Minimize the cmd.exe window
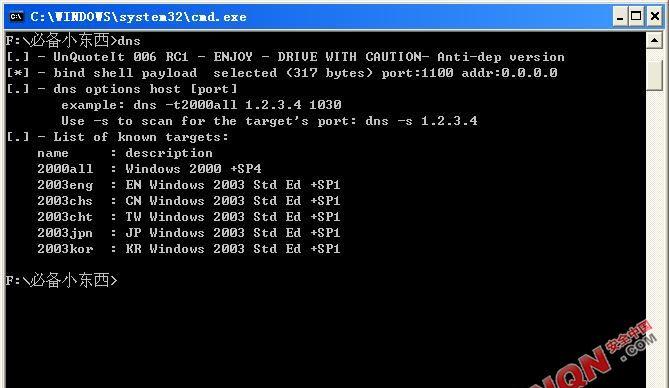This screenshot has width=669, height=388. [620, 17]
